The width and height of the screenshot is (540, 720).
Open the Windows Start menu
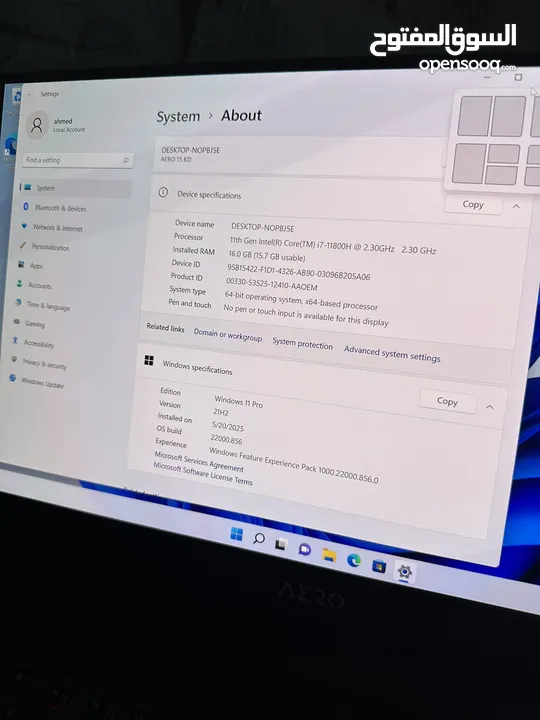click(236, 534)
